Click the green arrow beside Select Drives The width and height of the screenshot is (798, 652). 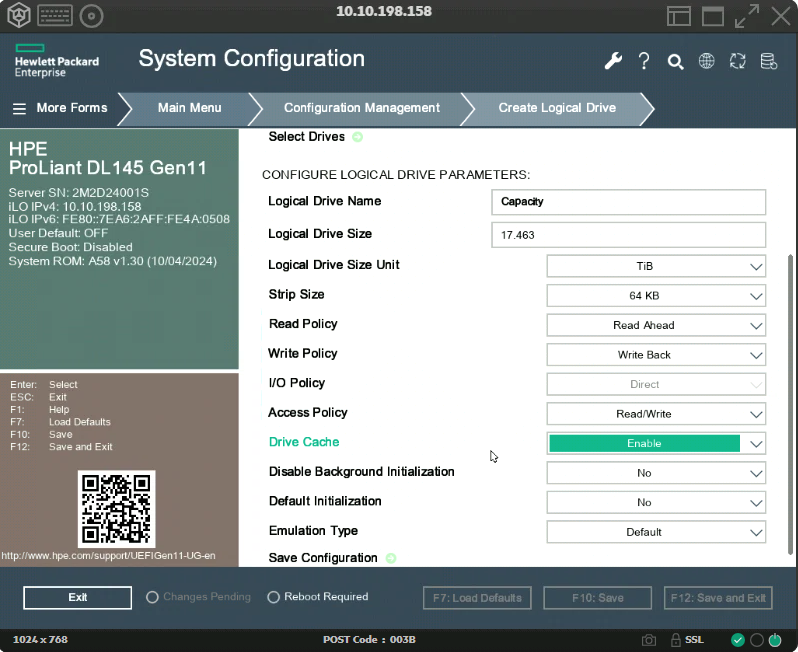(358, 137)
